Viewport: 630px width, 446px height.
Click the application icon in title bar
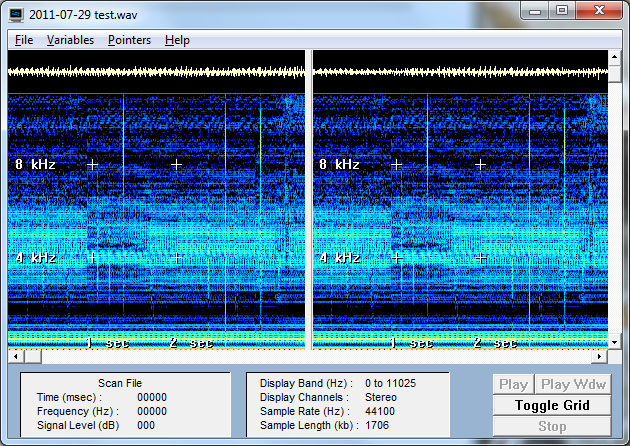[x=16, y=15]
